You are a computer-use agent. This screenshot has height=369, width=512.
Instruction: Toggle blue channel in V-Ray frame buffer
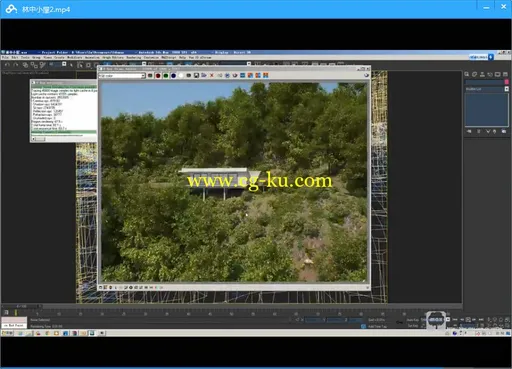pos(173,76)
